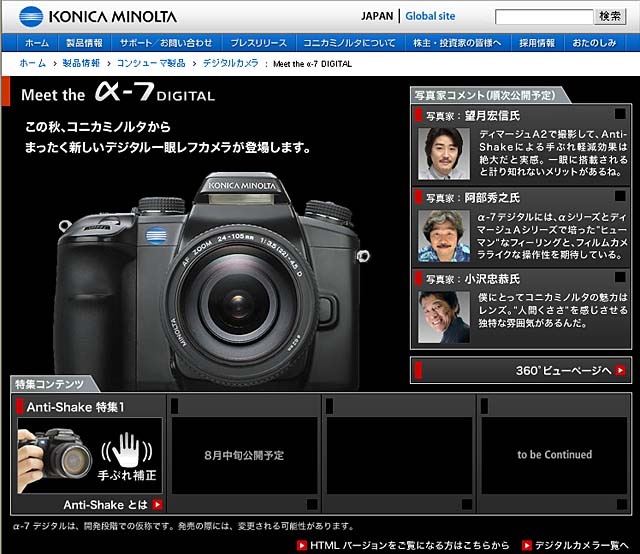
Task: Click the JAPAN site label
Action: (x=377, y=16)
